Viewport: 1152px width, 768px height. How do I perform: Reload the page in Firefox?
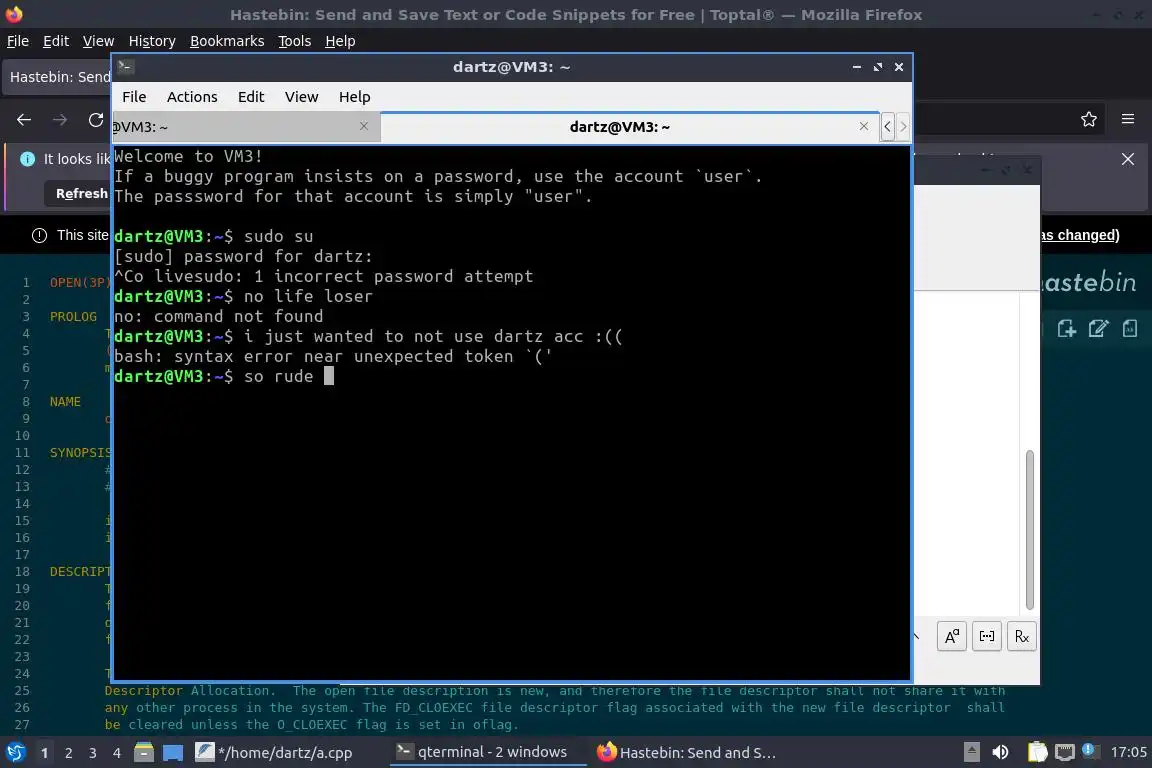pyautogui.click(x=96, y=119)
